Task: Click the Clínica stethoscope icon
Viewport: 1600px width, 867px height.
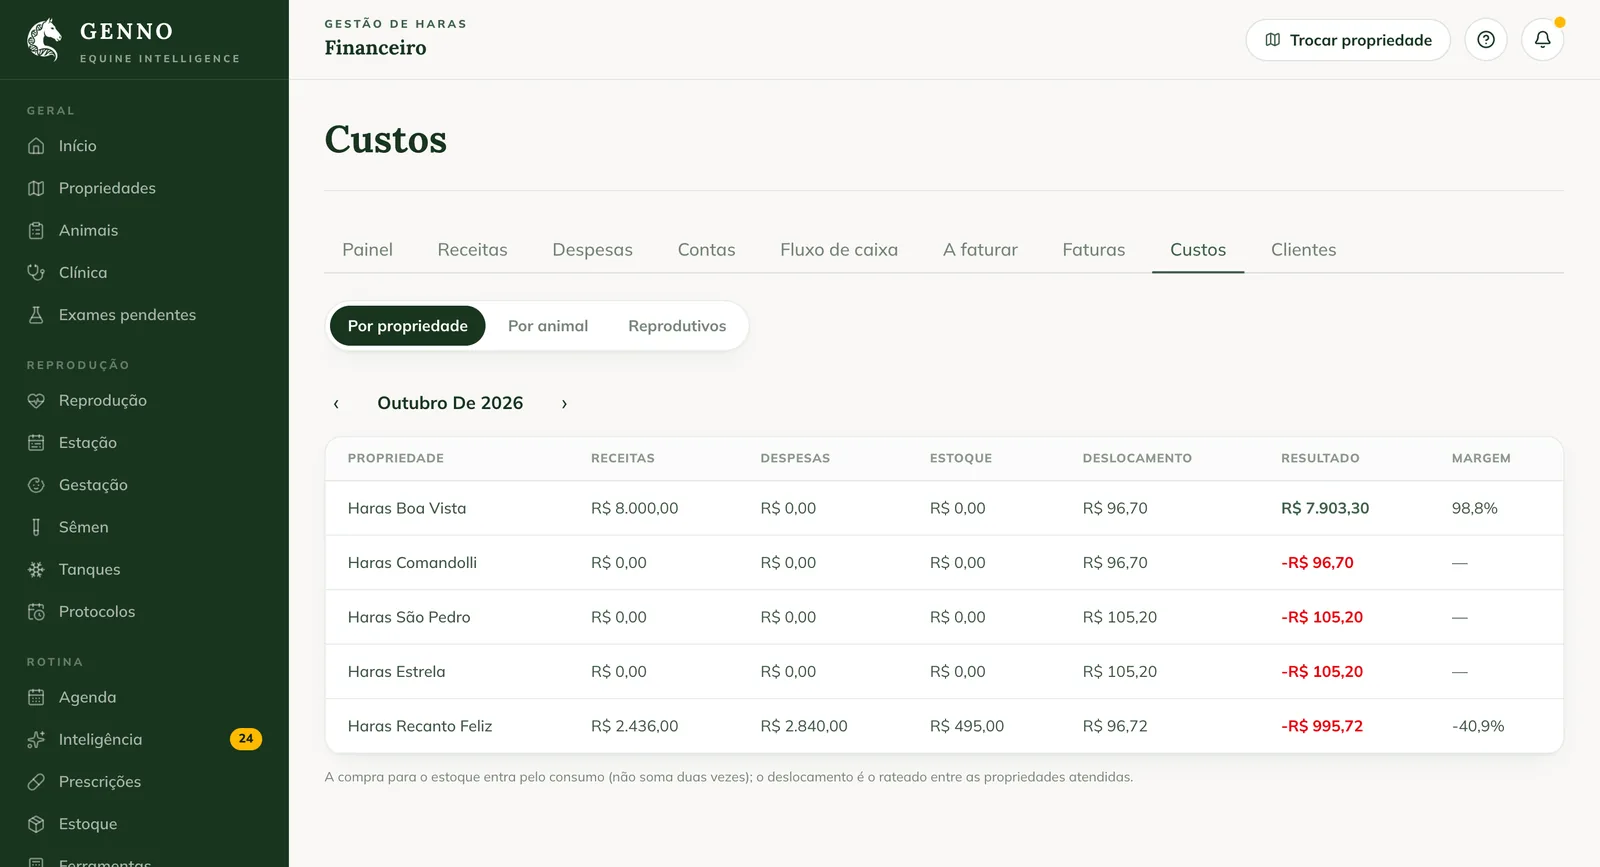Action: (x=36, y=272)
